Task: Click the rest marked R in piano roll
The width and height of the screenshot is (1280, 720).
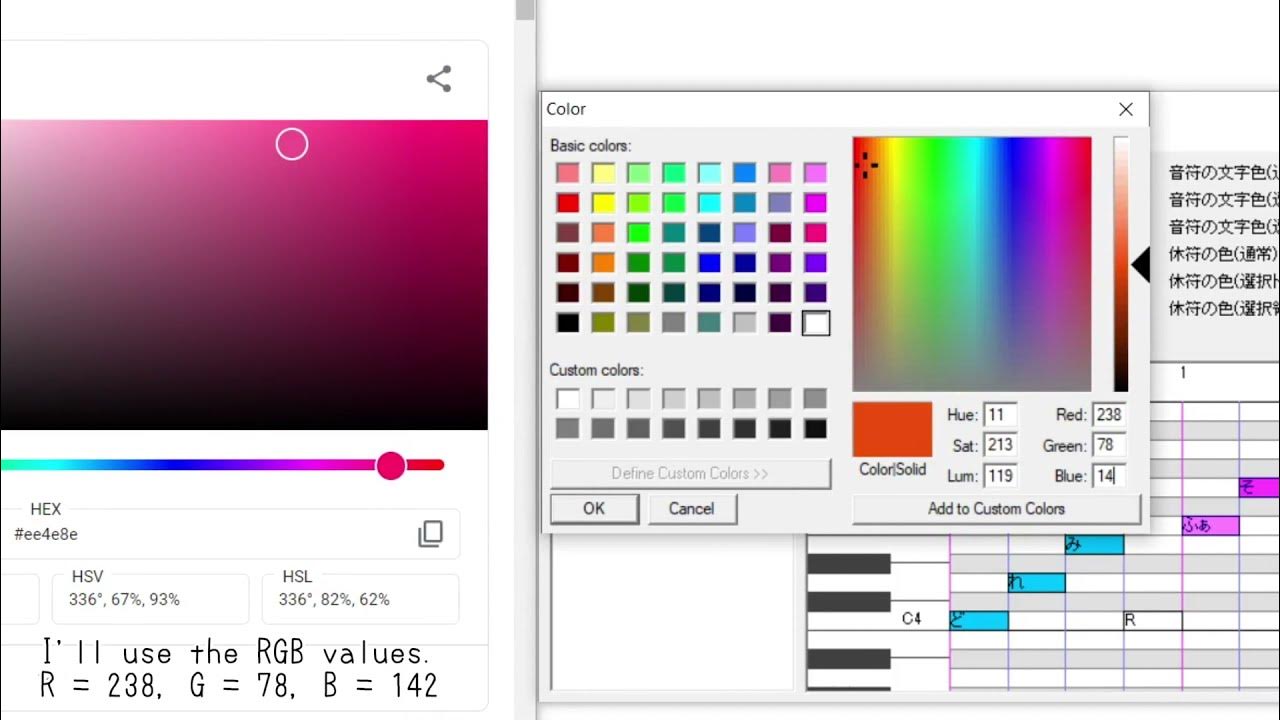Action: coord(1152,620)
